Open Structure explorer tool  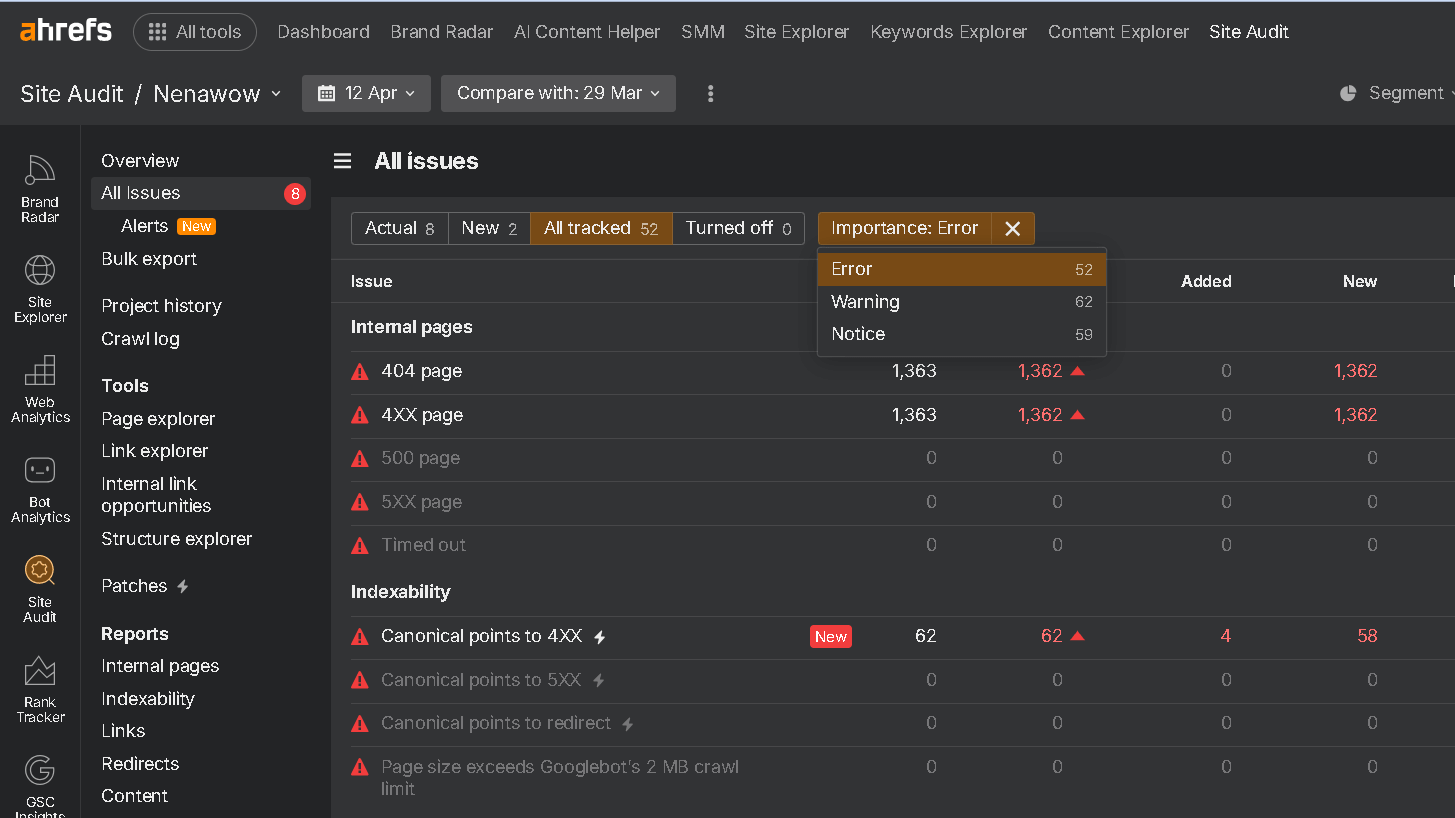pyautogui.click(x=176, y=539)
